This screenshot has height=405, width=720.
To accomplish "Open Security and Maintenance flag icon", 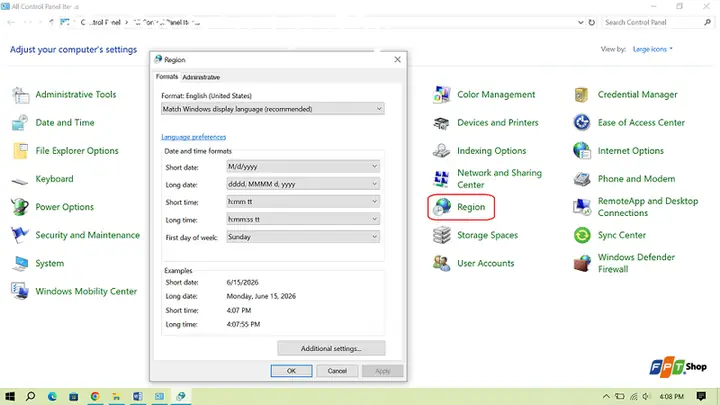I will tap(20, 235).
